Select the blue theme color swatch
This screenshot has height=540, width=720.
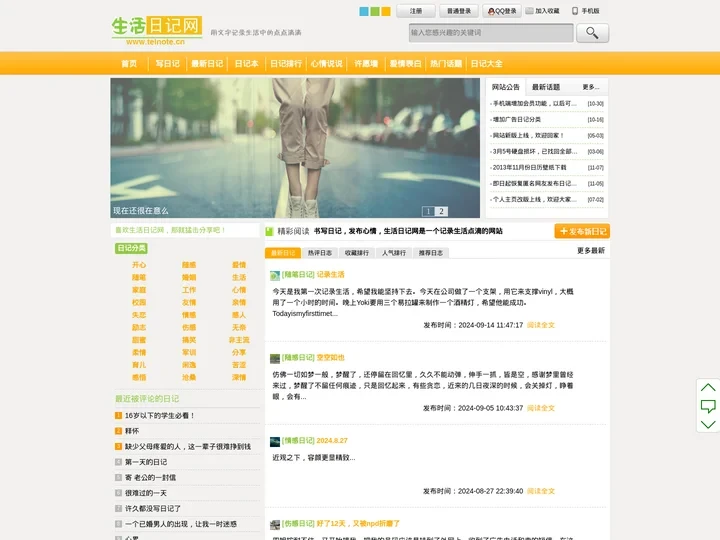point(364,11)
